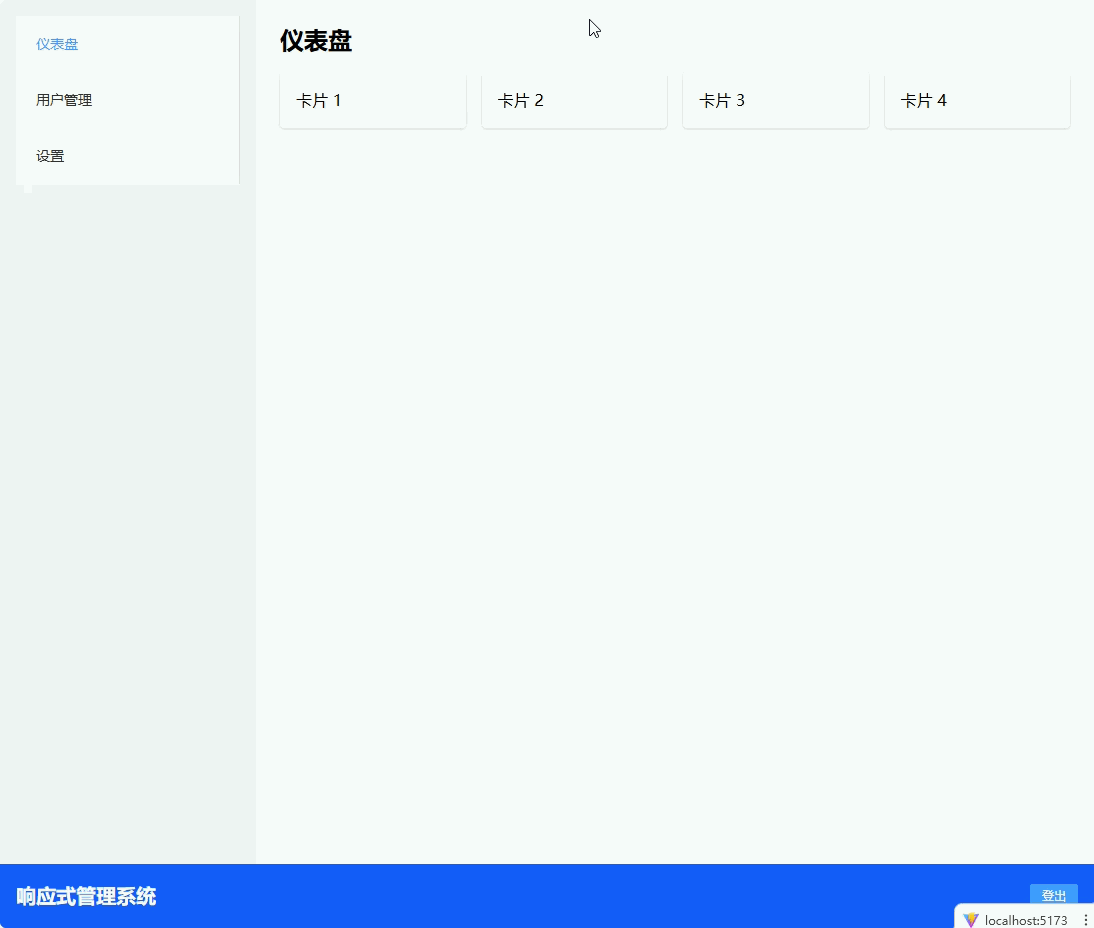The width and height of the screenshot is (1094, 928).
Task: Click the gap between 卡片 2 and 卡片 3
Action: [x=675, y=101]
